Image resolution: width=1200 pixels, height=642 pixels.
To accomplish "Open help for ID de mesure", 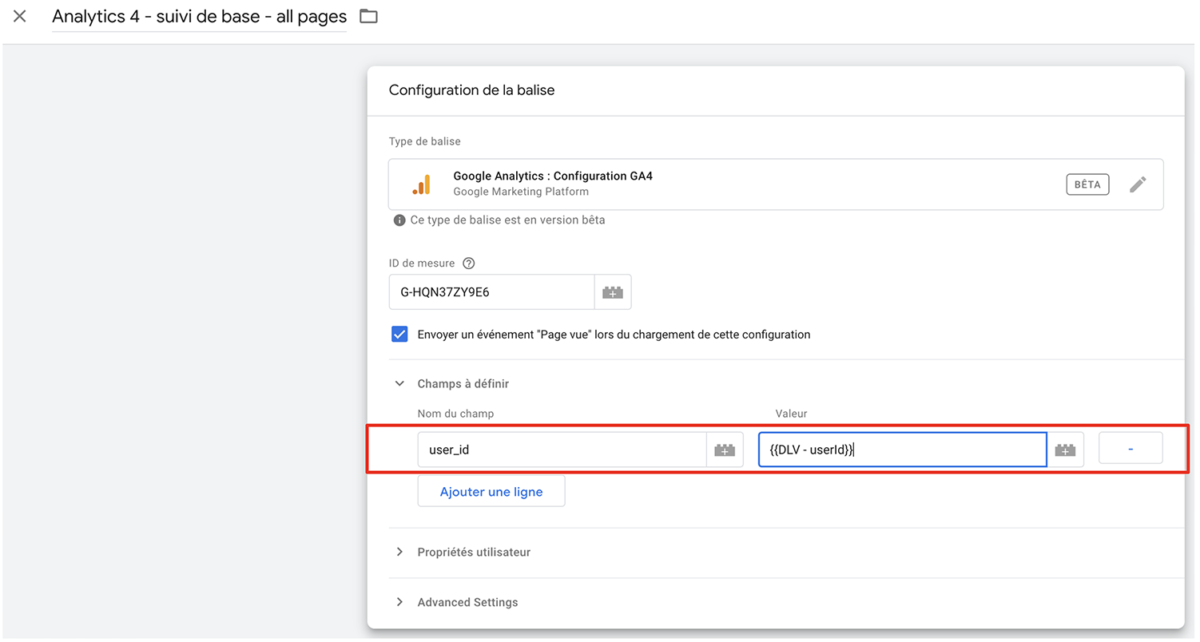I will click(x=469, y=264).
